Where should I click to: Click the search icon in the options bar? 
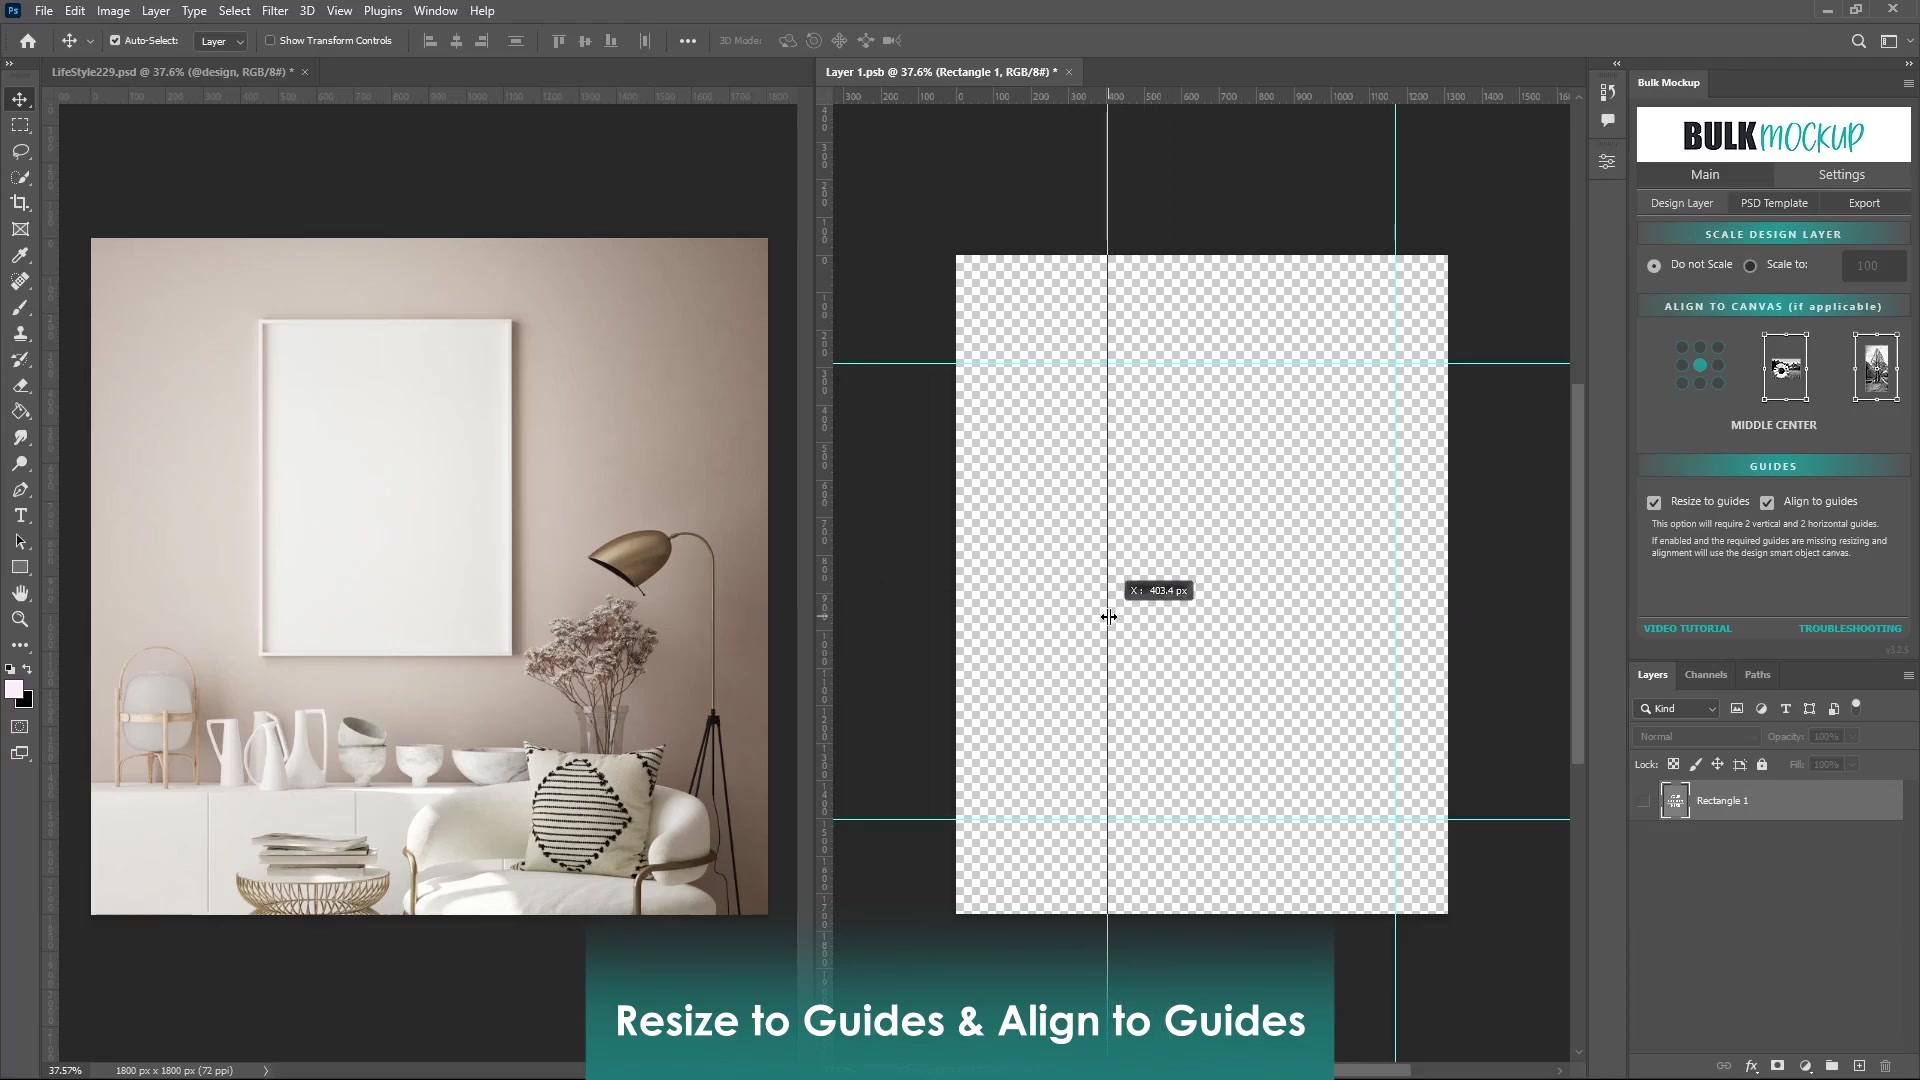[1859, 41]
